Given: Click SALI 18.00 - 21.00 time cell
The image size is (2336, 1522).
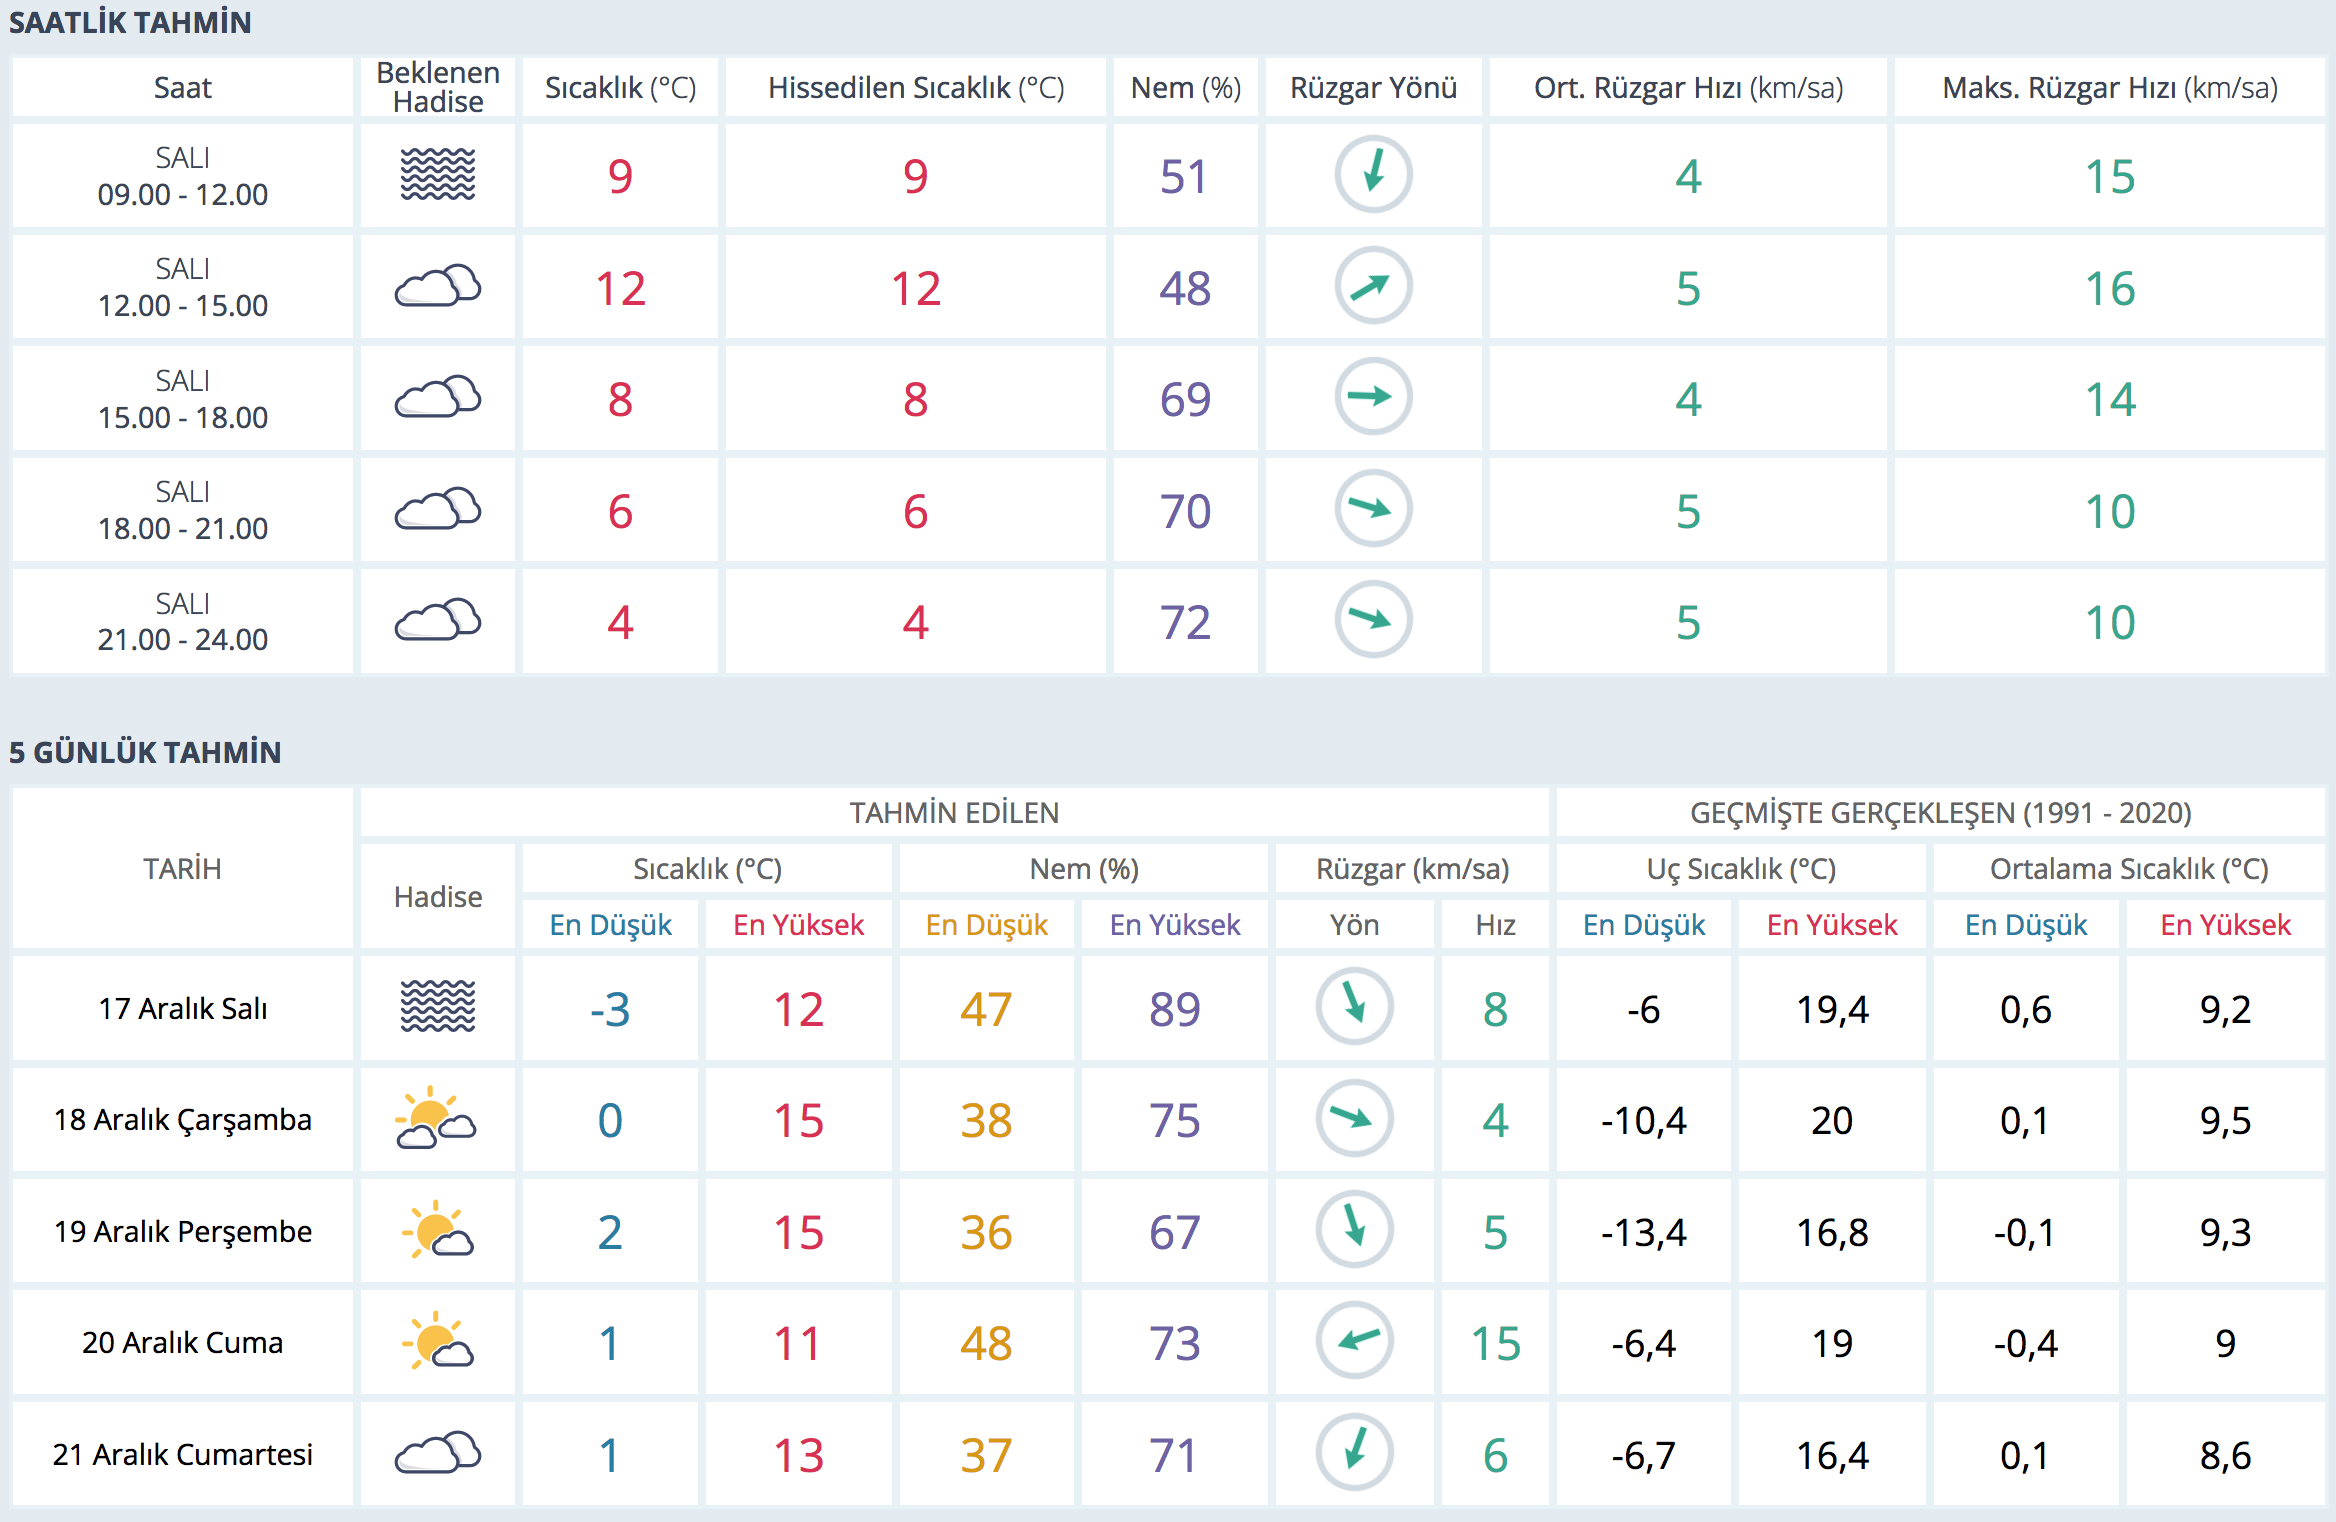Looking at the screenshot, I should (182, 510).
